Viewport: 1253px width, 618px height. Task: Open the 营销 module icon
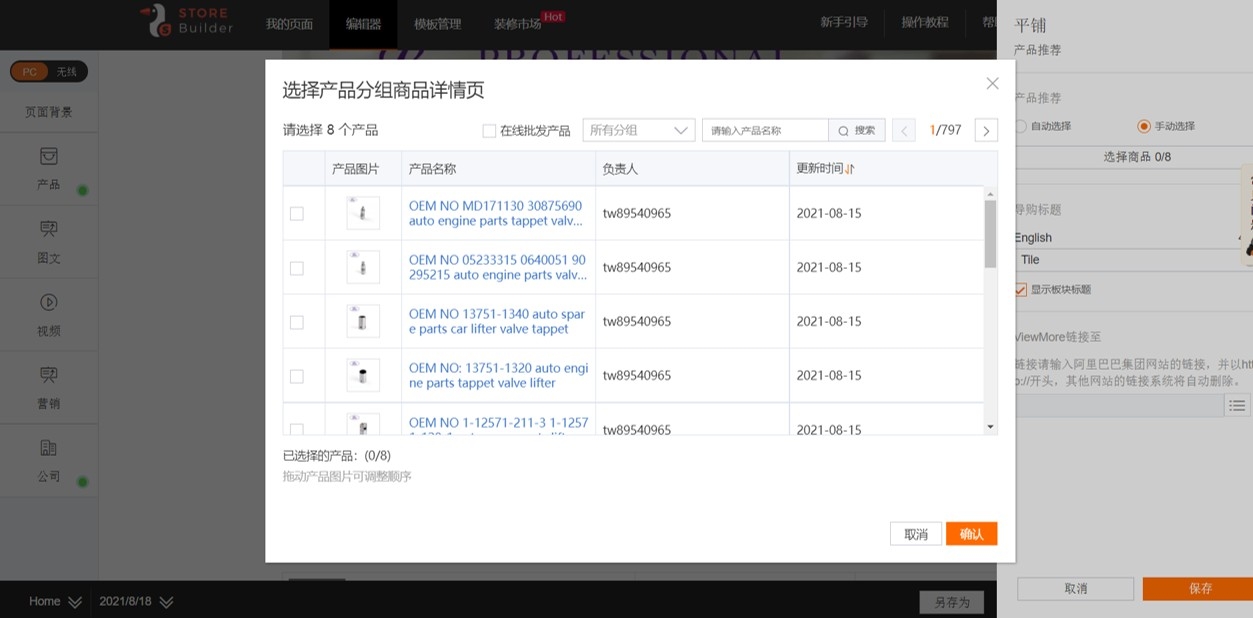[x=48, y=376]
